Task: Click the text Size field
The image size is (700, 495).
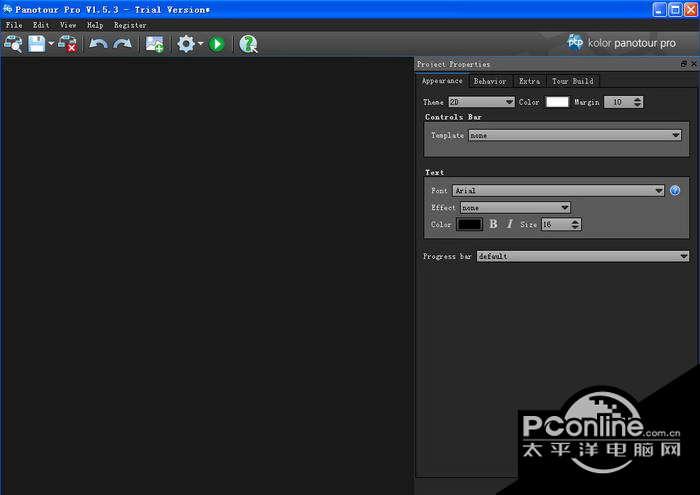Action: click(x=556, y=224)
